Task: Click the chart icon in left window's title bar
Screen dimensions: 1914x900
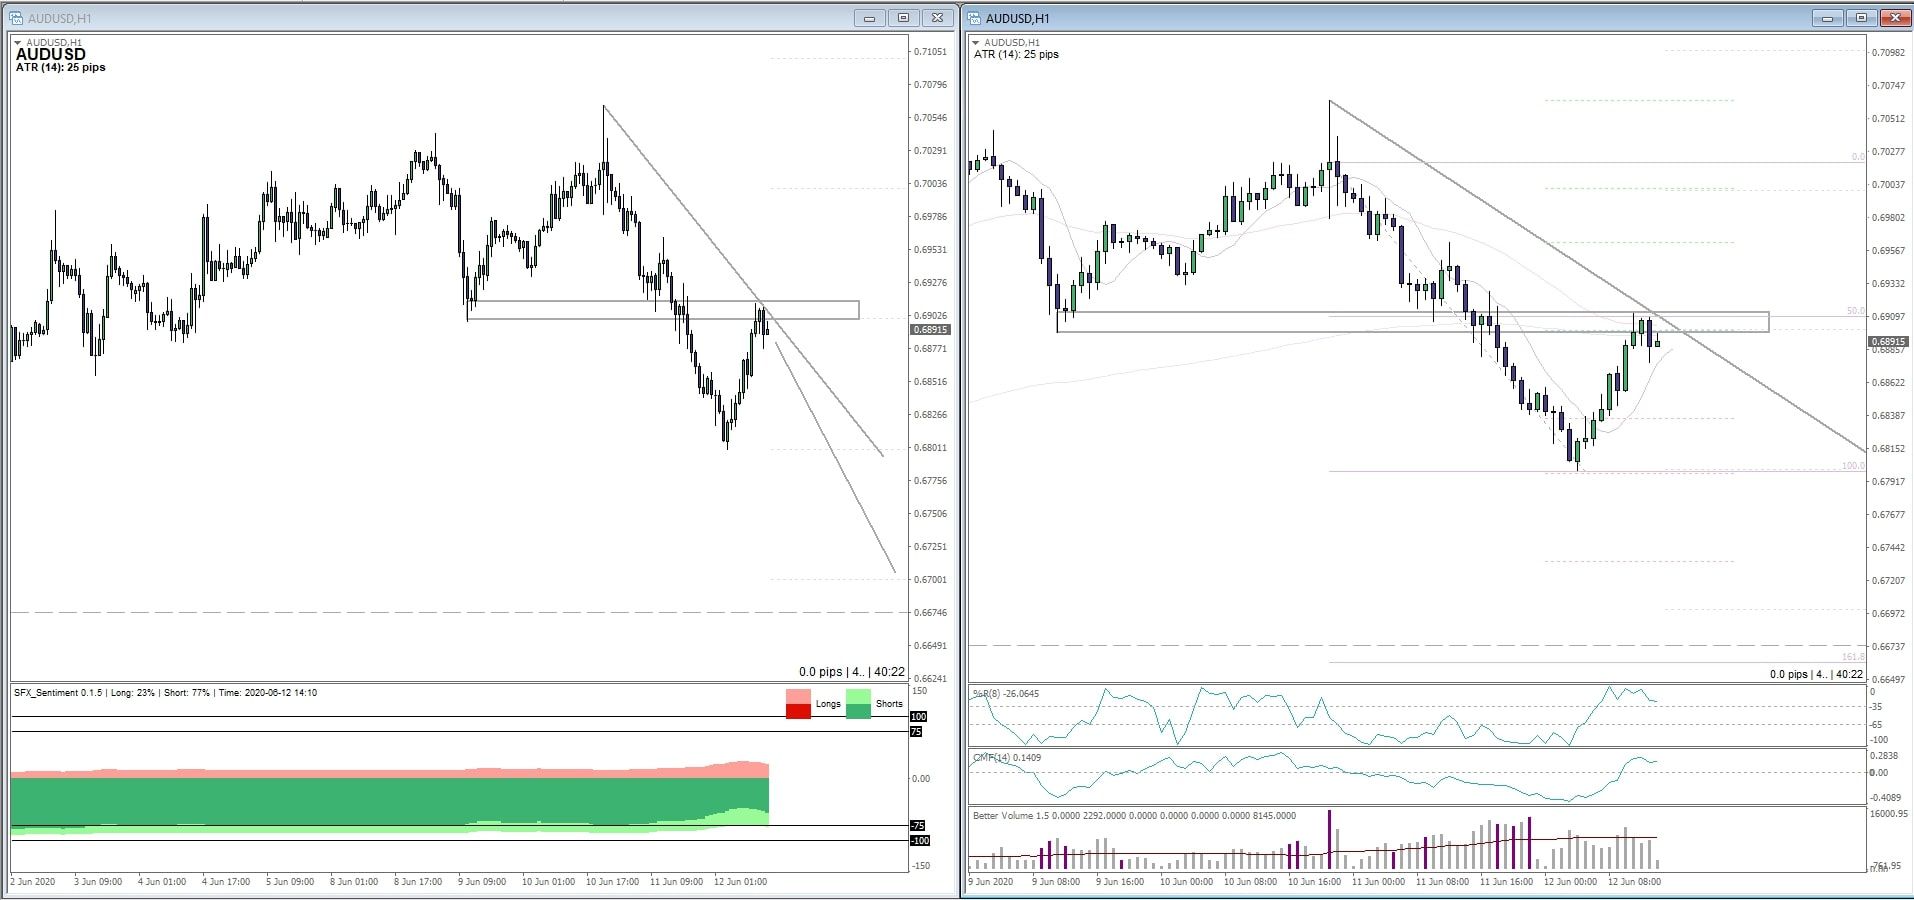Action: point(16,18)
